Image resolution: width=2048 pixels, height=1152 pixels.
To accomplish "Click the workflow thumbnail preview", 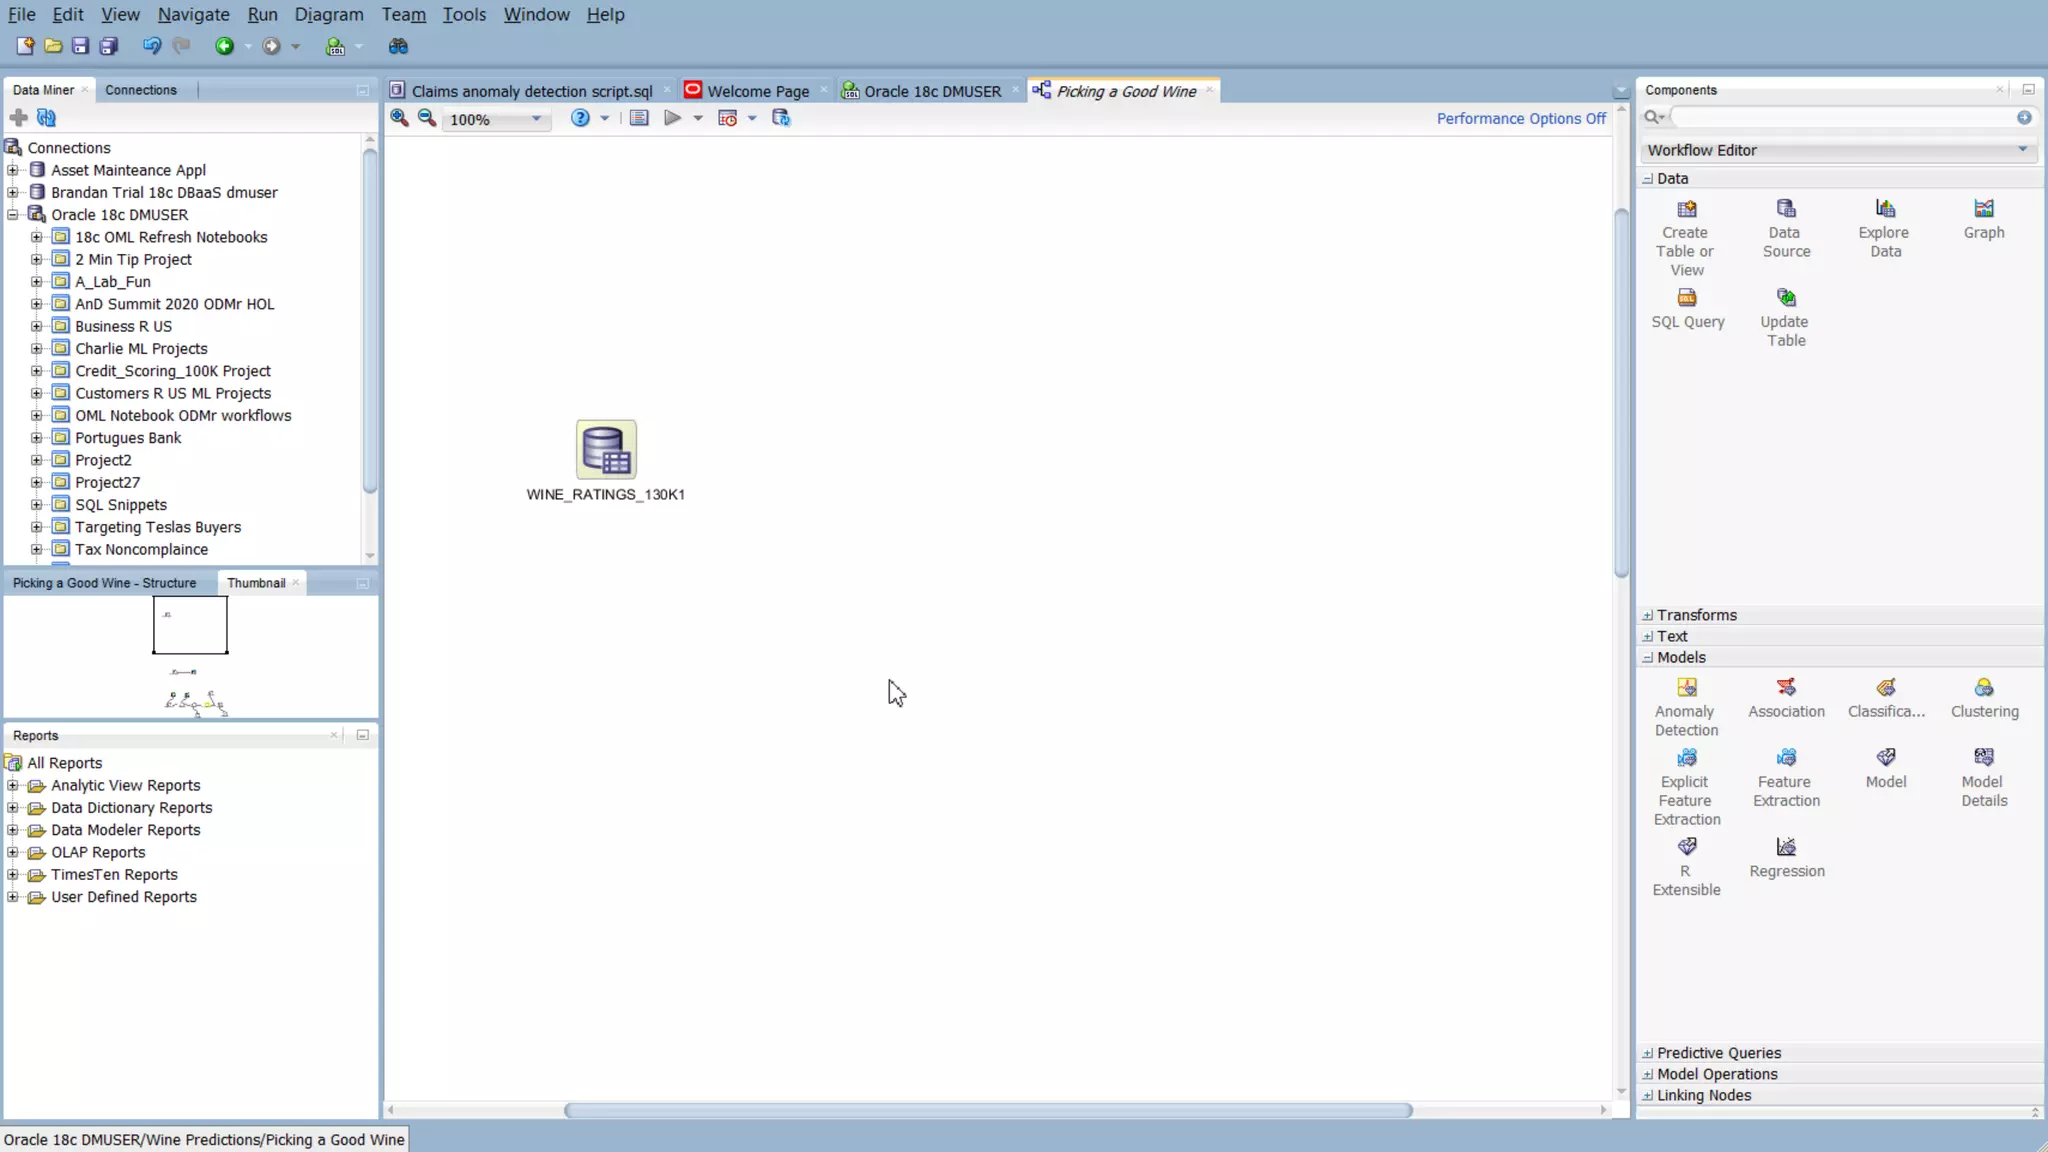I will click(x=190, y=655).
